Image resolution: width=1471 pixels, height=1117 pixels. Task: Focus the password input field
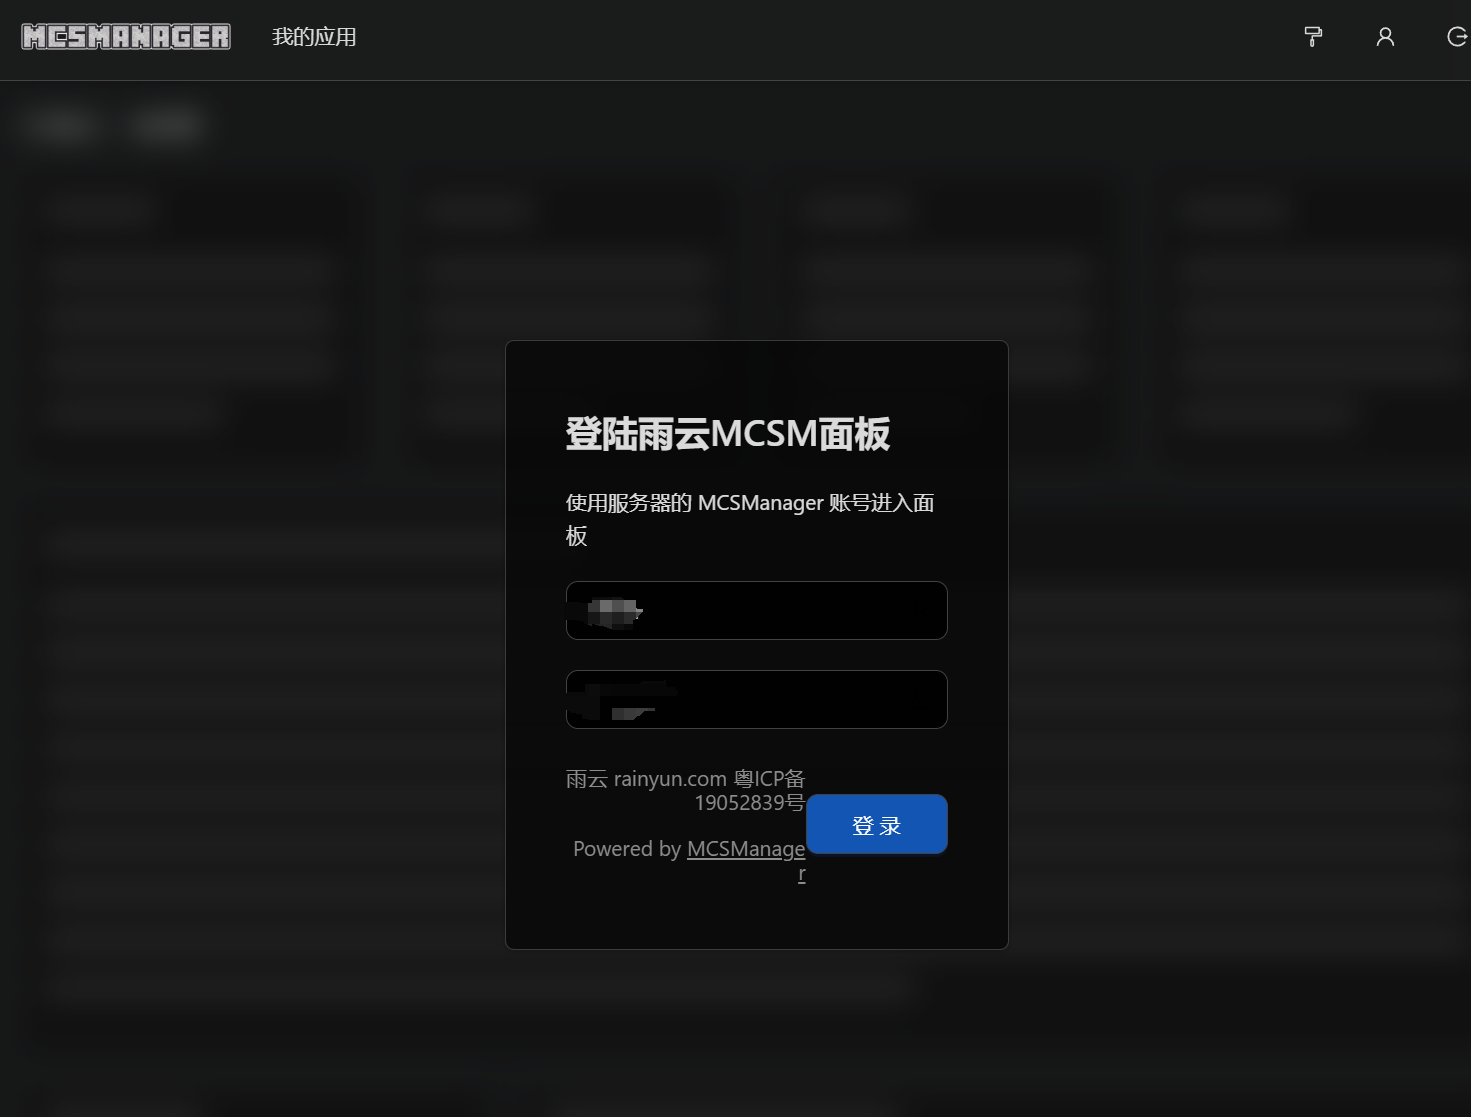point(756,699)
